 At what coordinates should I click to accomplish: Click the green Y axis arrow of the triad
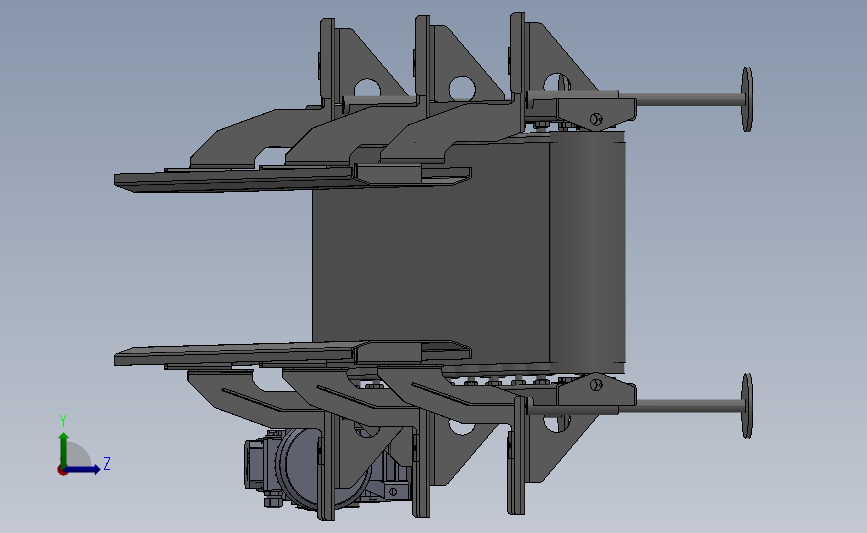pyautogui.click(x=64, y=449)
